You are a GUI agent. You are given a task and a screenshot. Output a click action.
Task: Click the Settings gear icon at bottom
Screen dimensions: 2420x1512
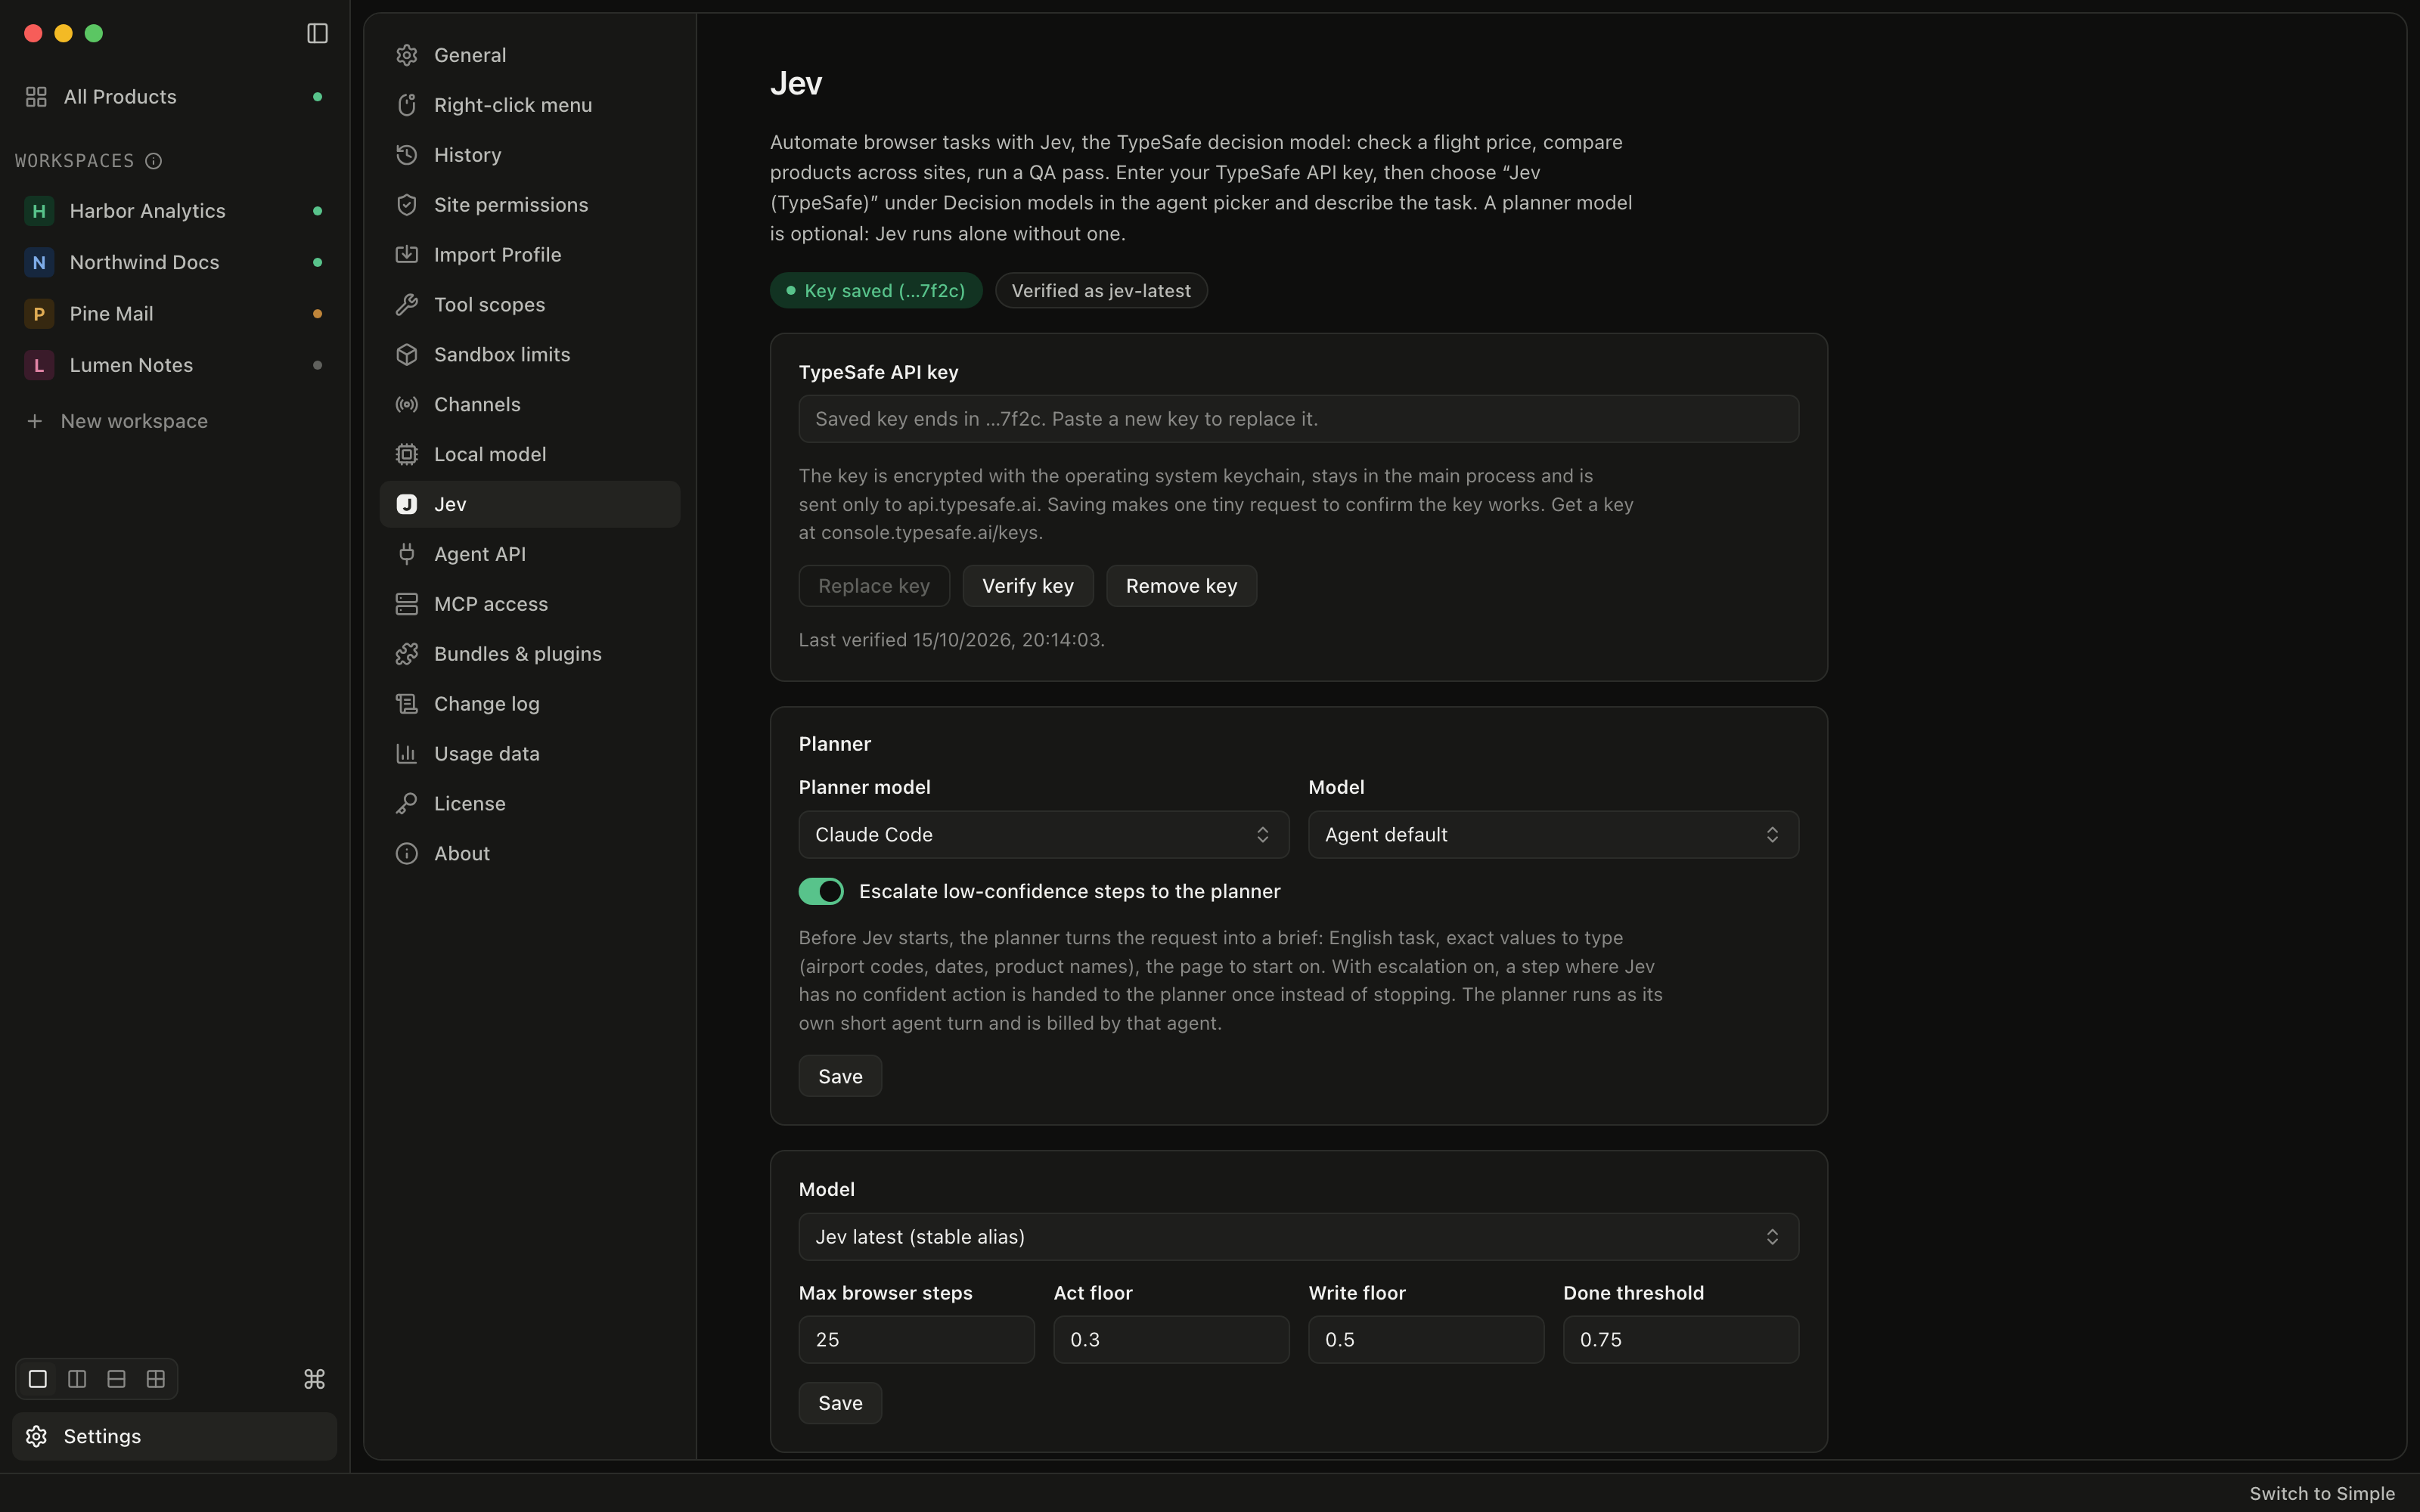[37, 1436]
